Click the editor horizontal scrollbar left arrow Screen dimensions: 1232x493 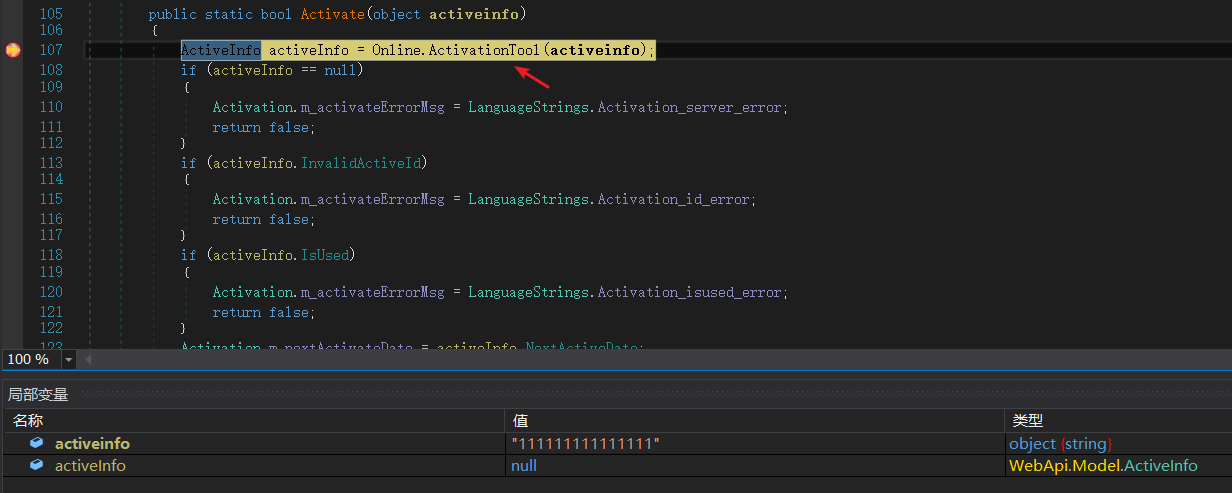pyautogui.click(x=88, y=359)
